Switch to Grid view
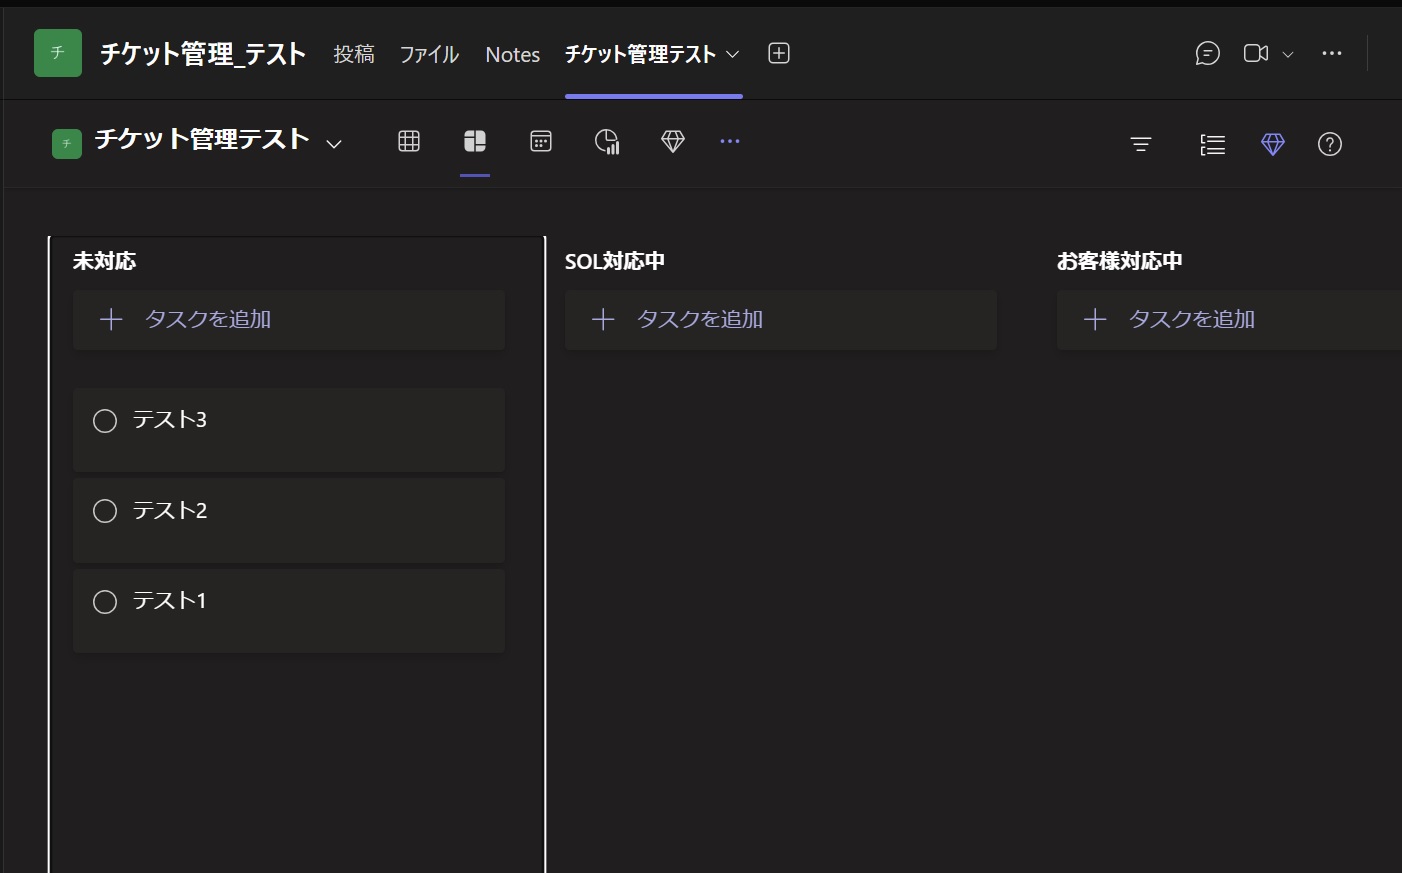The height and width of the screenshot is (873, 1402). 409,141
